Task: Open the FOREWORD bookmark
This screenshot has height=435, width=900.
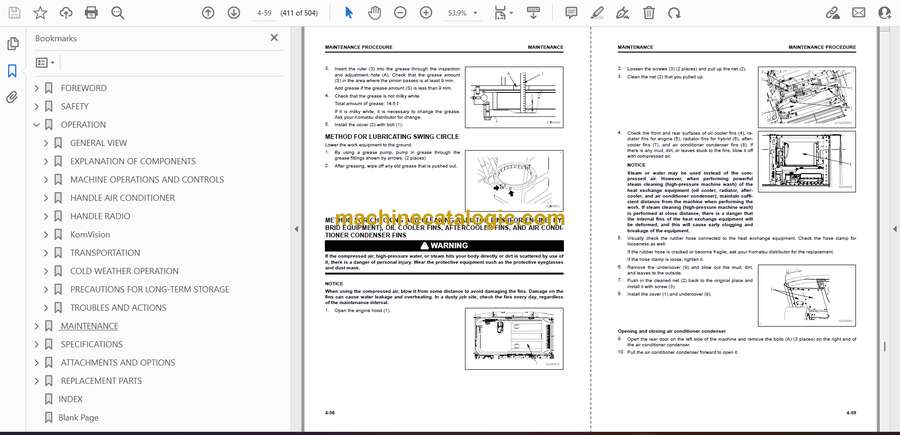Action: (x=84, y=88)
